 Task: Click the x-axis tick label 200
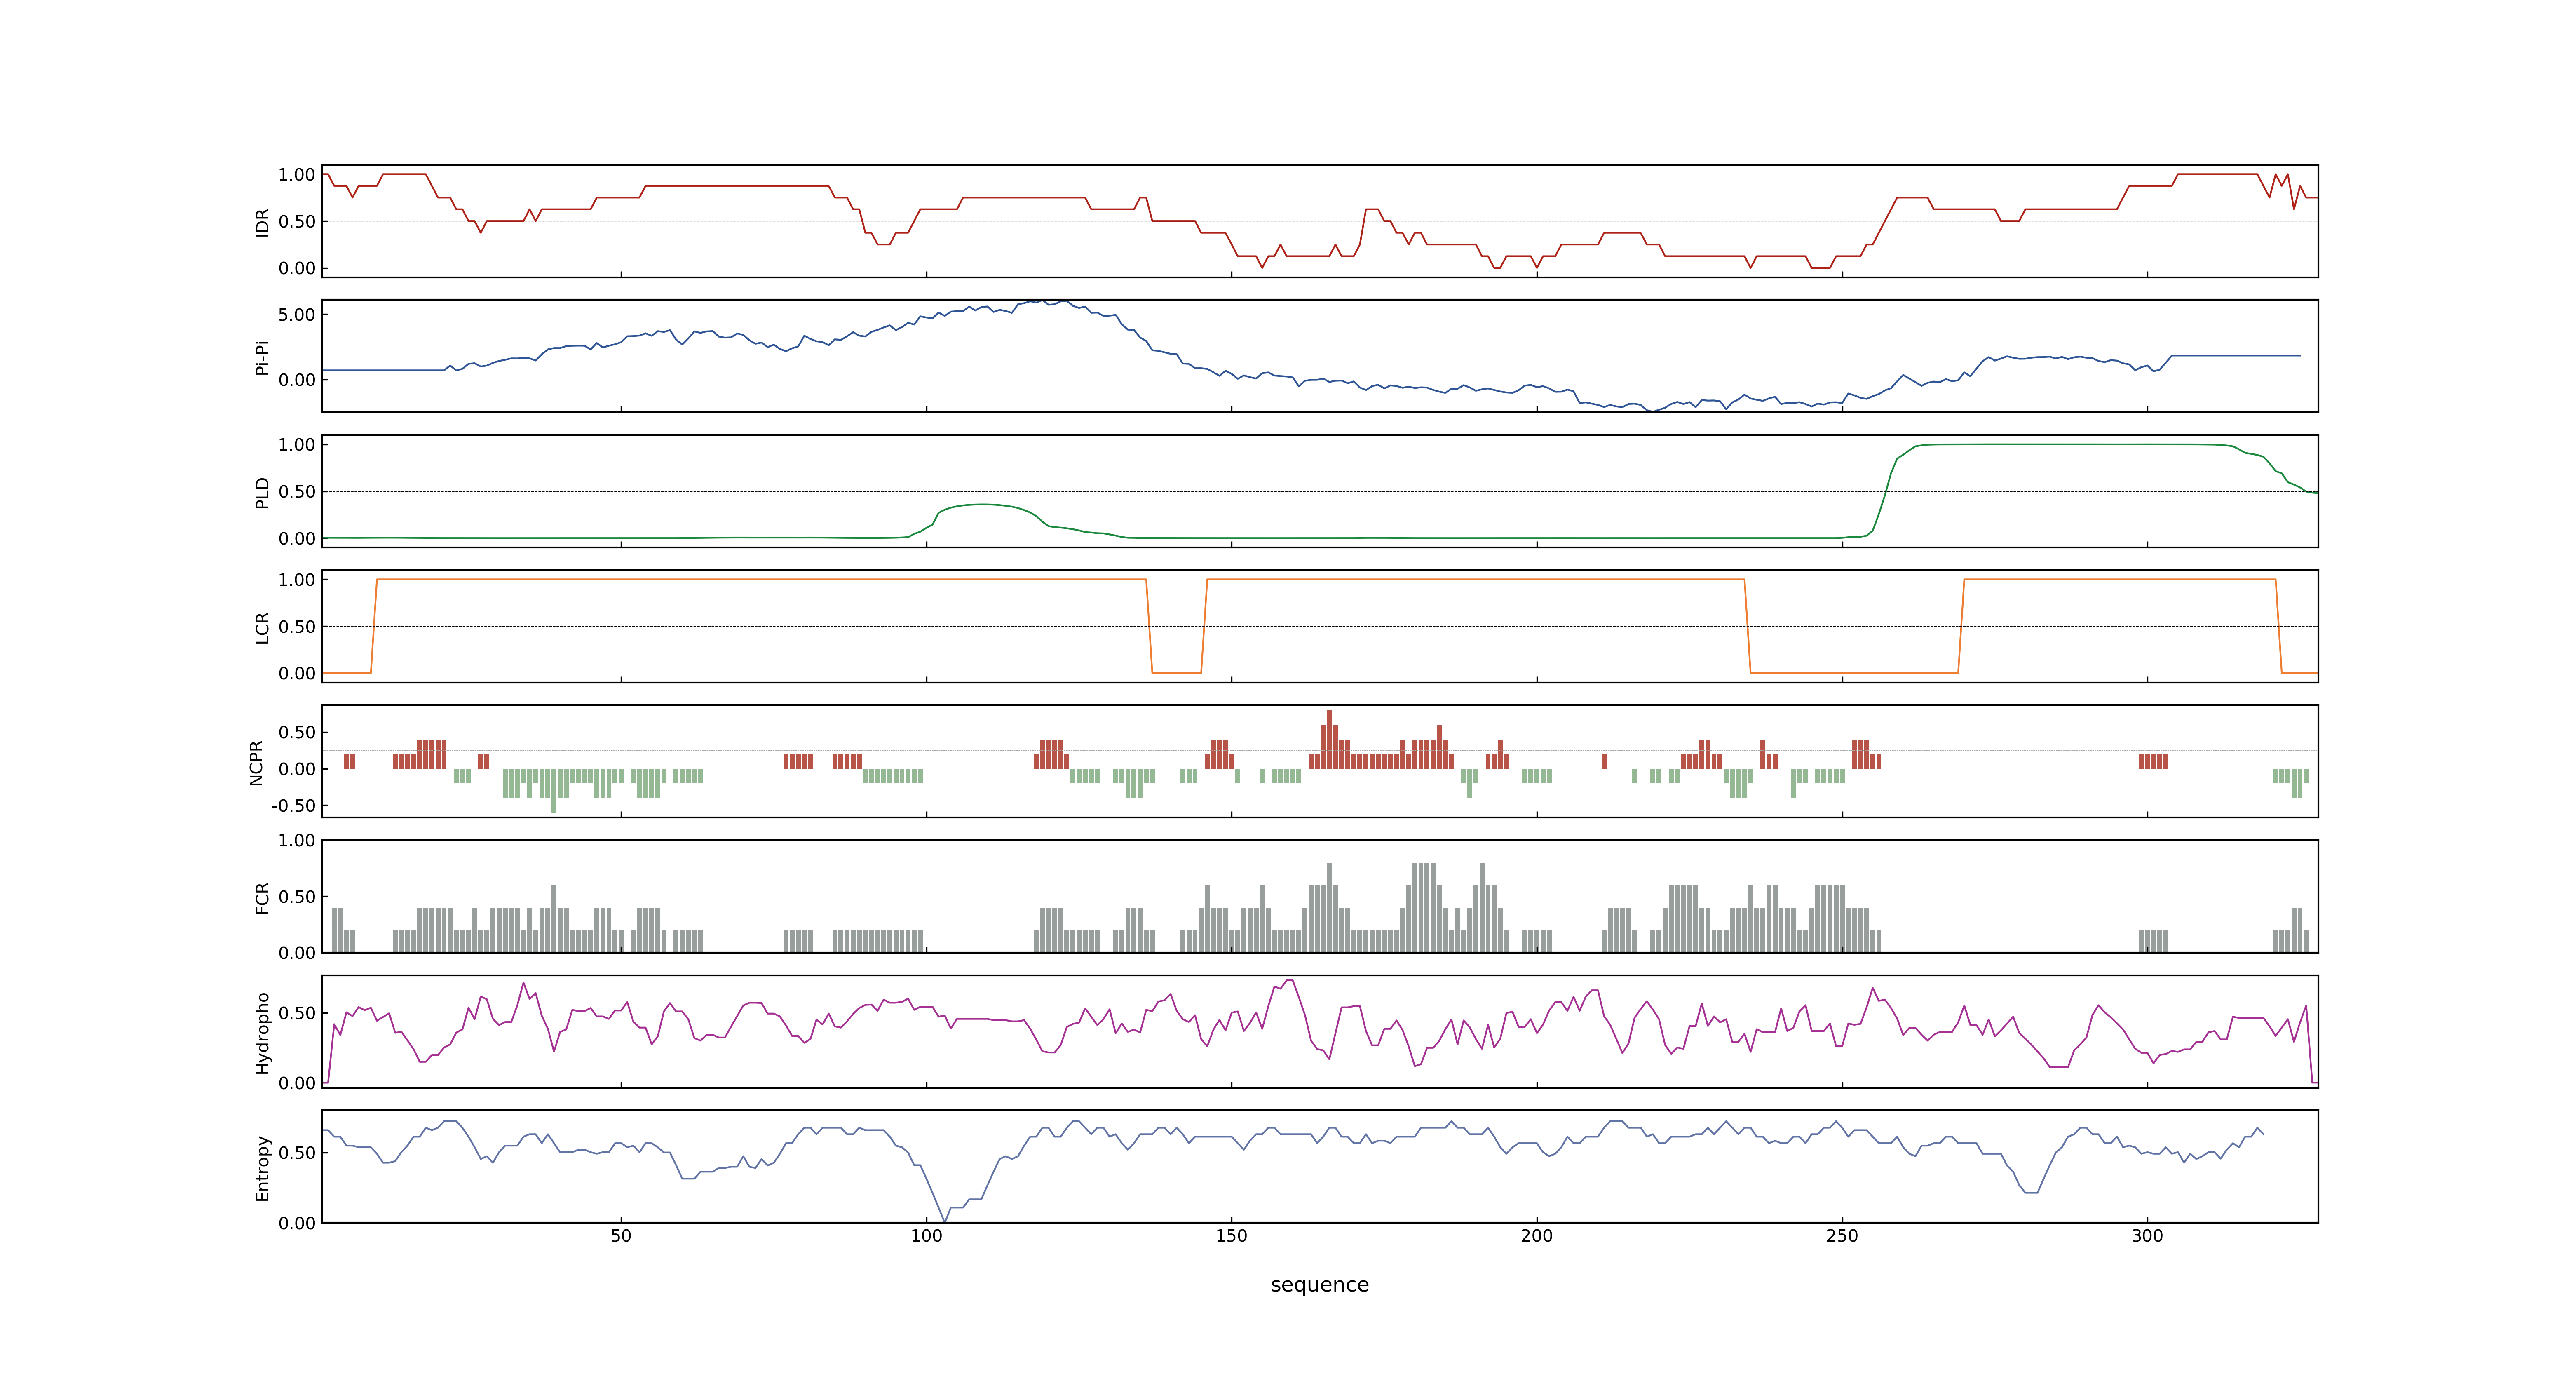tap(1537, 1236)
